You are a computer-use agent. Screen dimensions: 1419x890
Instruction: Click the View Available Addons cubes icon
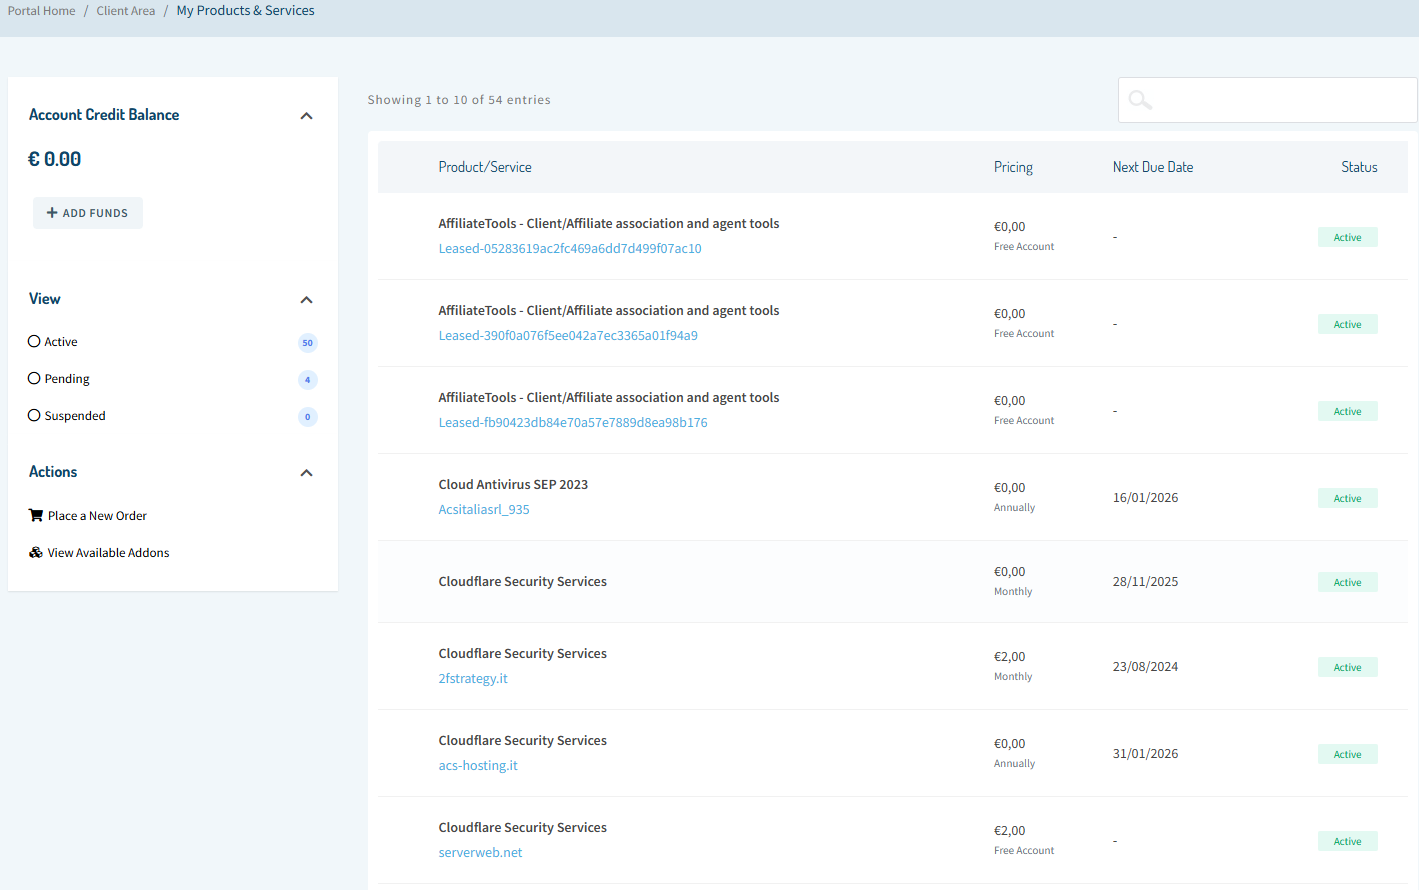point(36,553)
